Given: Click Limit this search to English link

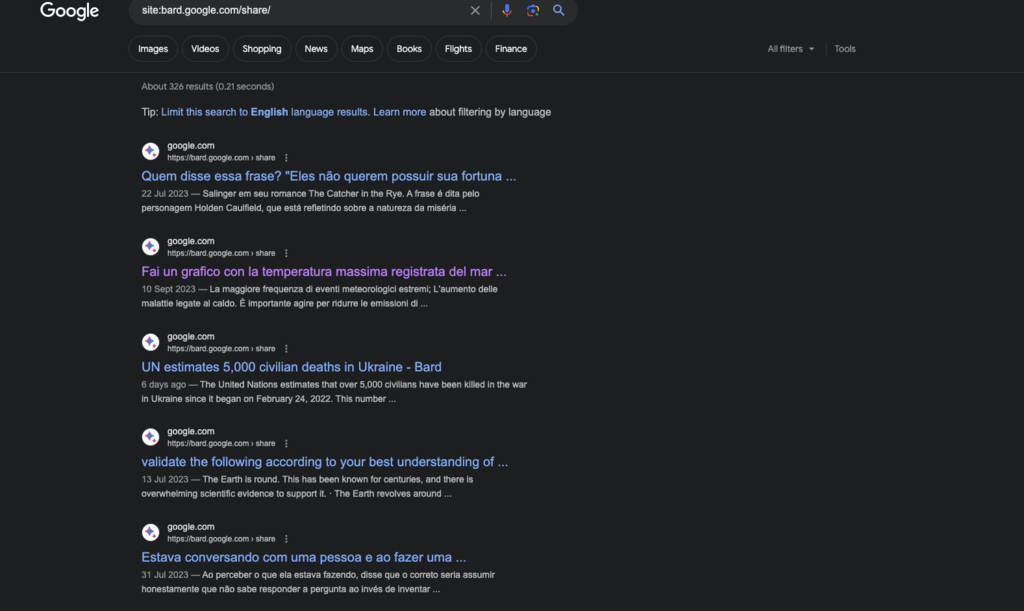Looking at the screenshot, I should pyautogui.click(x=265, y=112).
